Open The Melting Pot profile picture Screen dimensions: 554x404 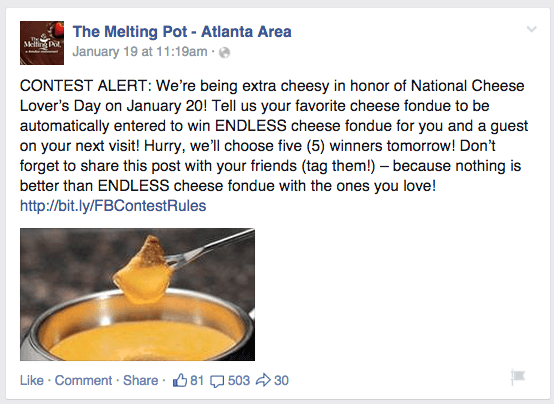tap(42, 43)
